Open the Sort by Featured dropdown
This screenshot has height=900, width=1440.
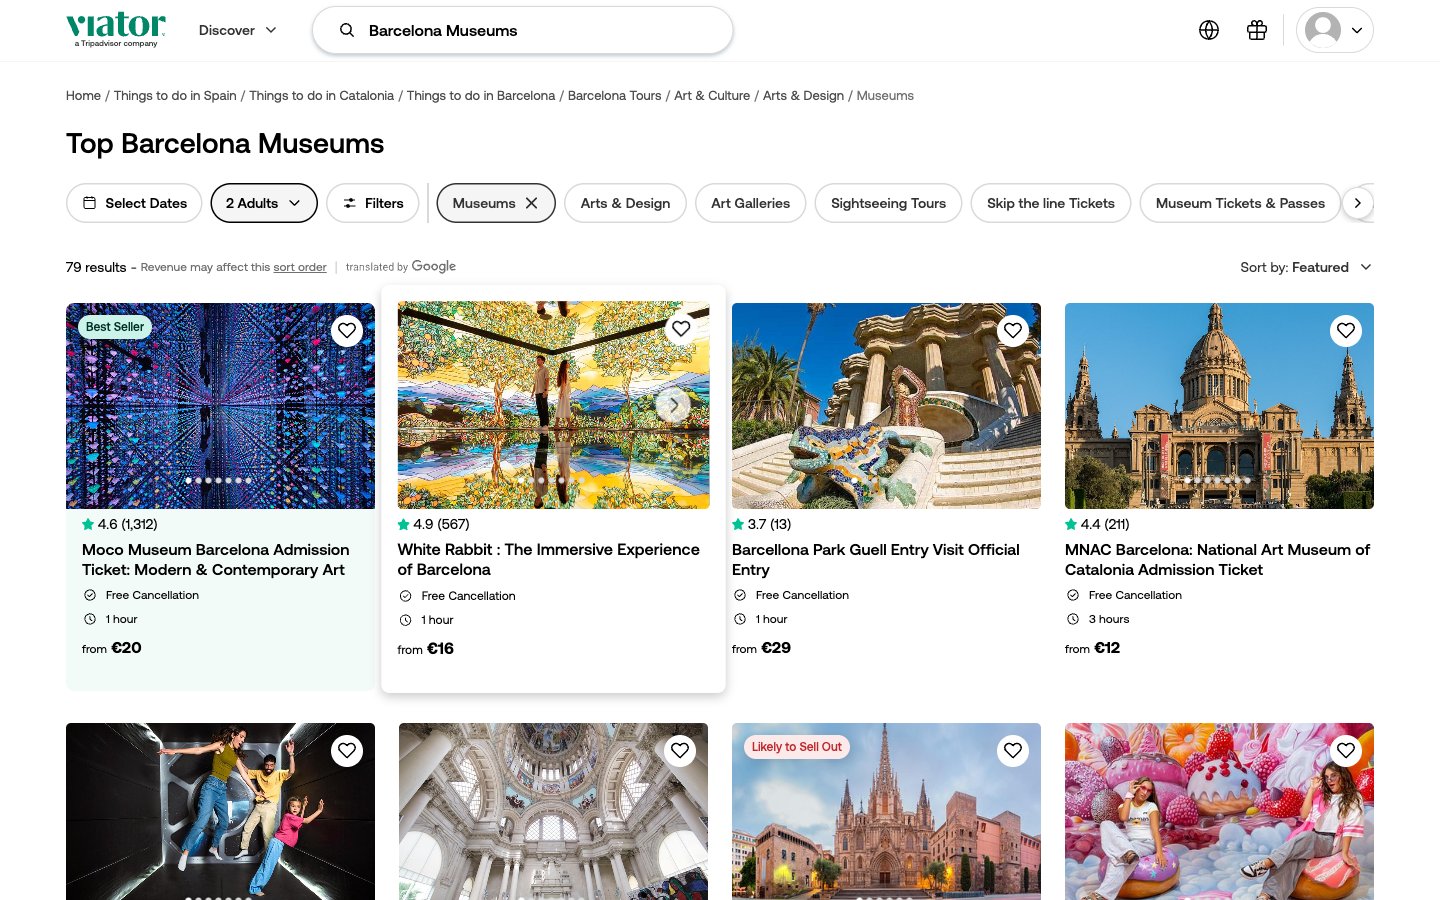pos(1305,267)
